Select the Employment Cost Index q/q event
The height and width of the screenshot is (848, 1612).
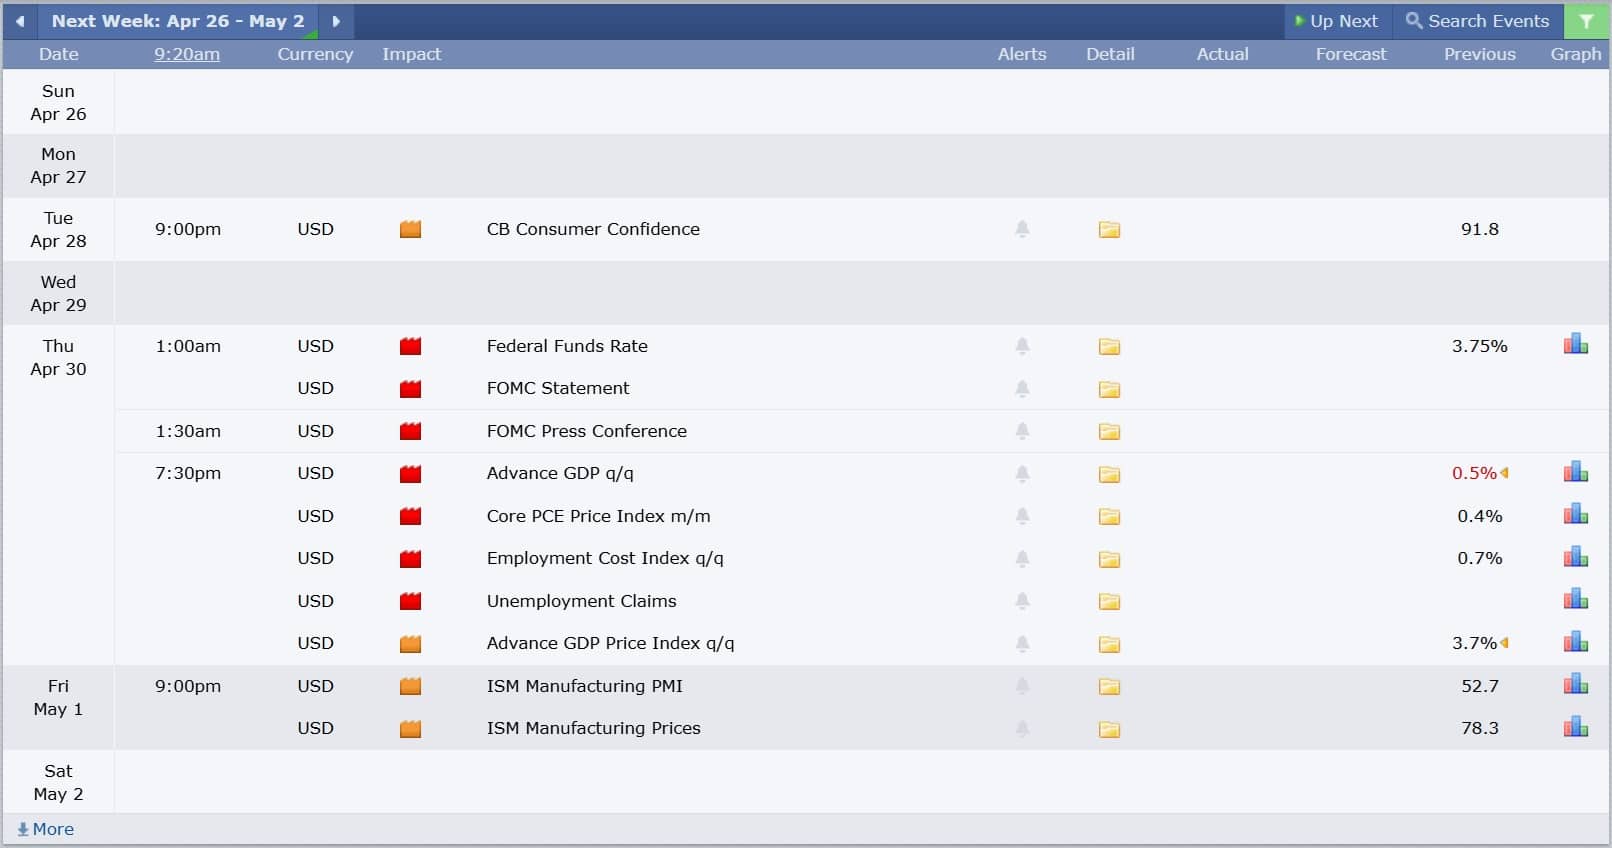pyautogui.click(x=604, y=558)
